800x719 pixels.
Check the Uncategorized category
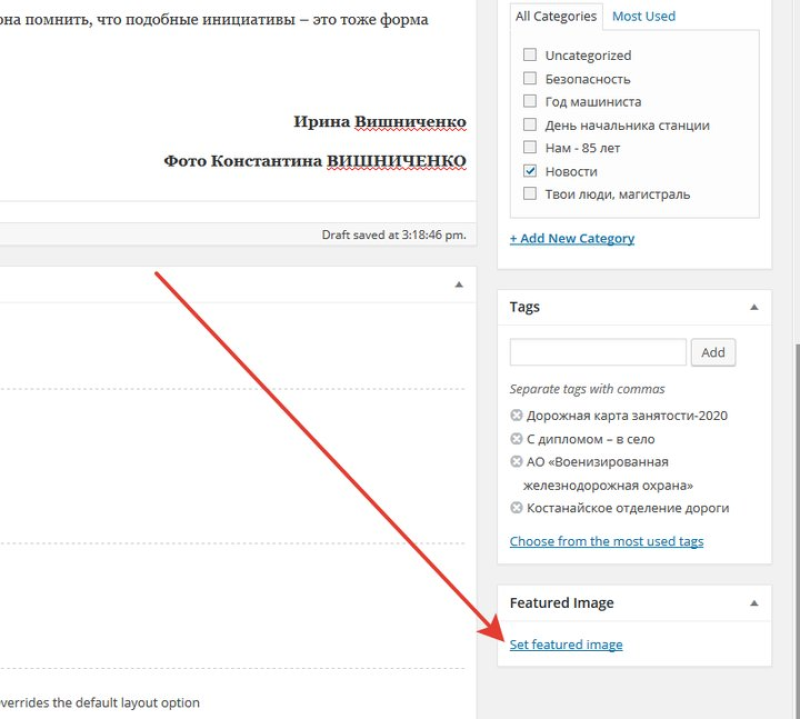[530, 55]
